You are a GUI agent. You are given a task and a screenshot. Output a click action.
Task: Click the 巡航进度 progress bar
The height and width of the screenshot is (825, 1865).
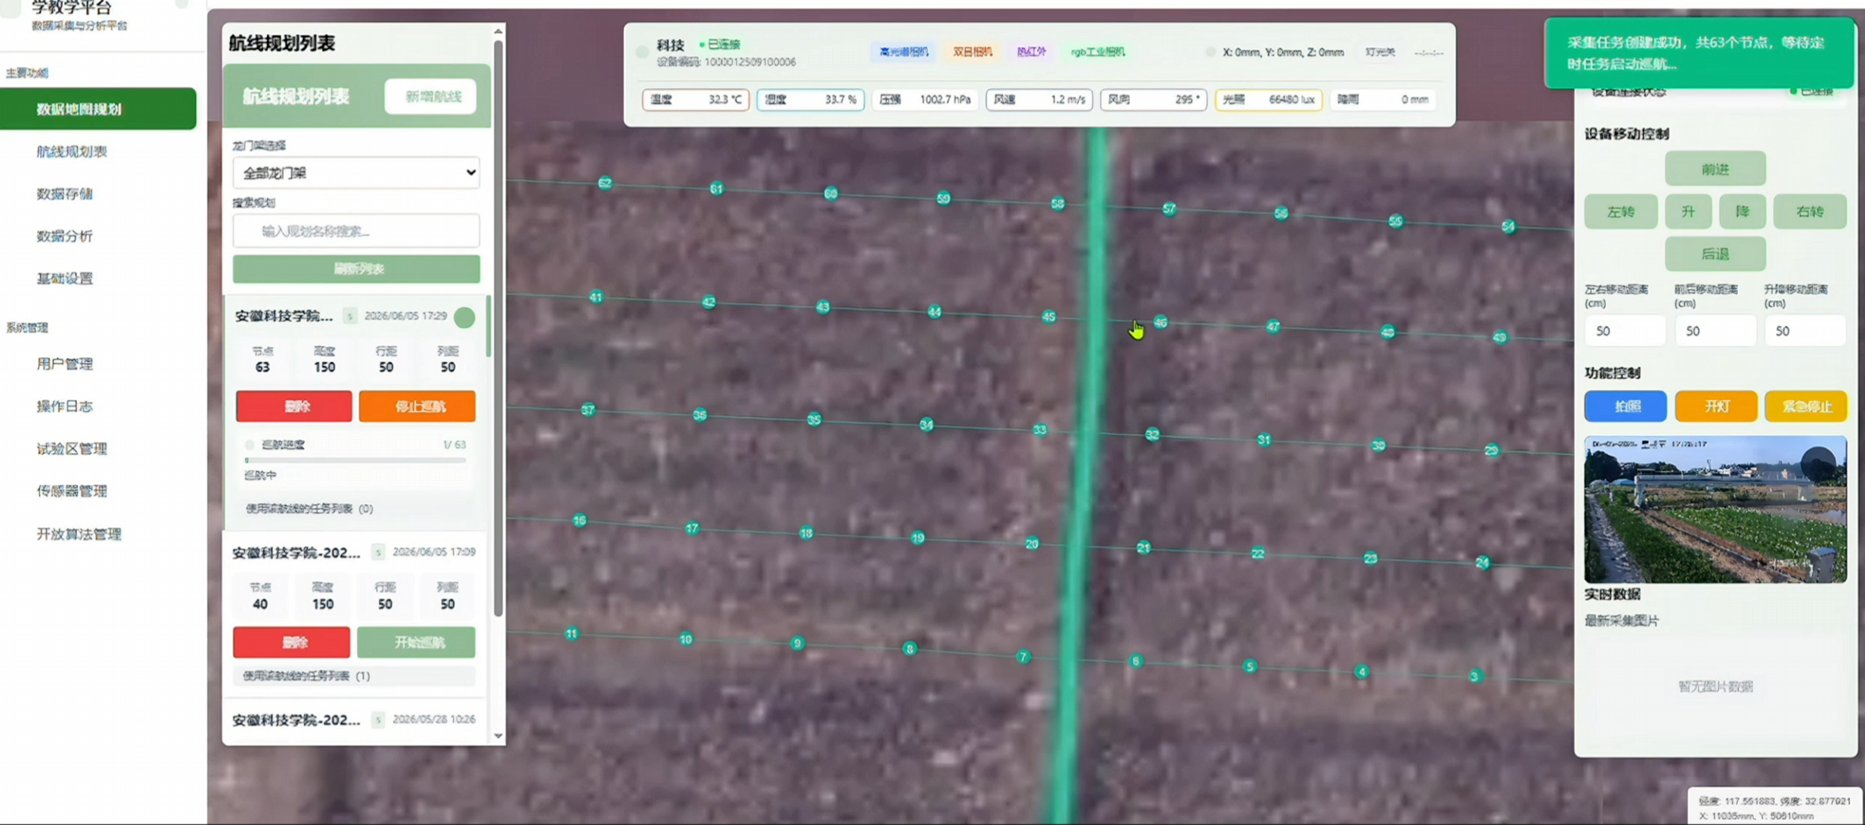[x=355, y=460]
